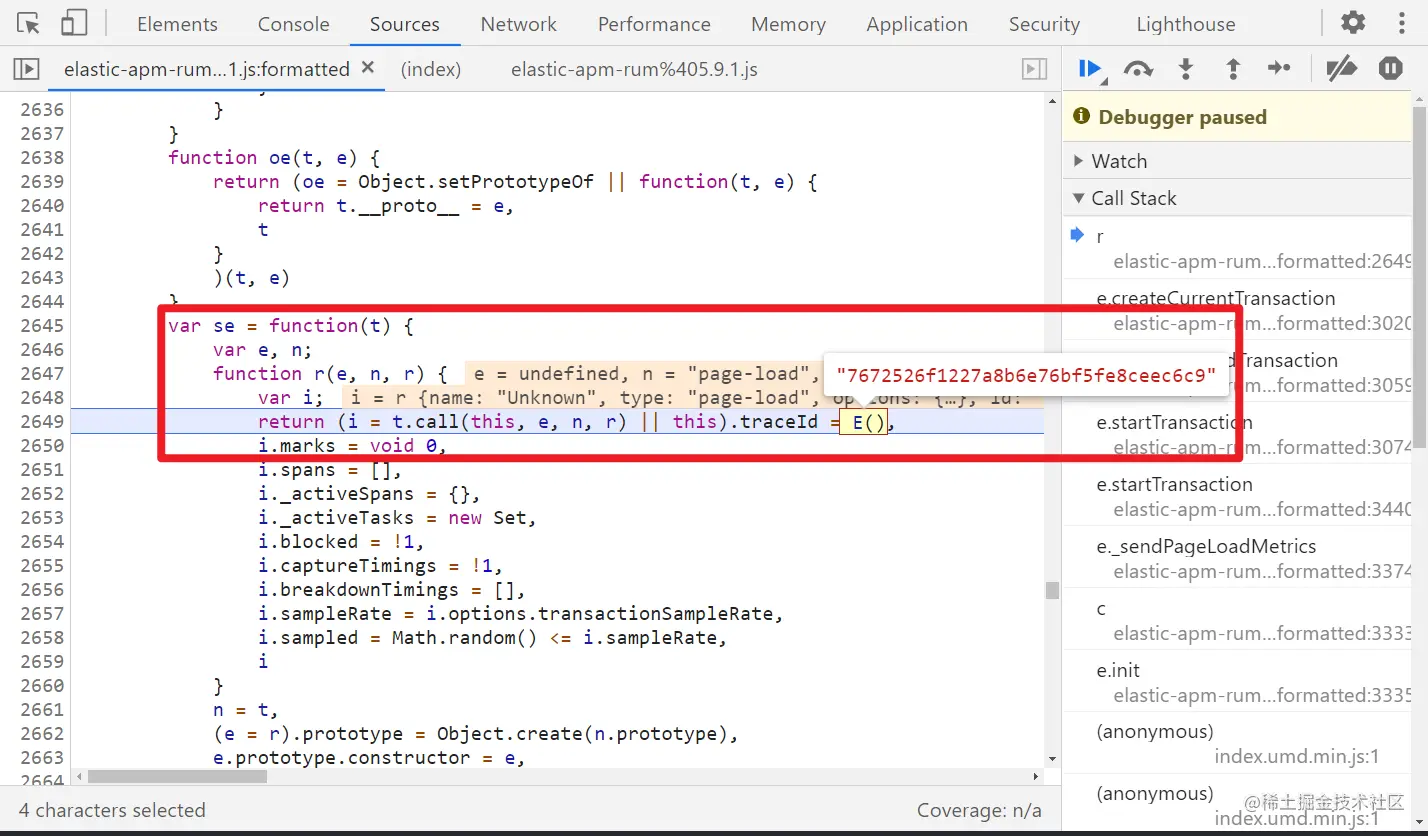Viewport: 1428px width, 836px height.
Task: Open the Performance panel
Action: point(654,24)
